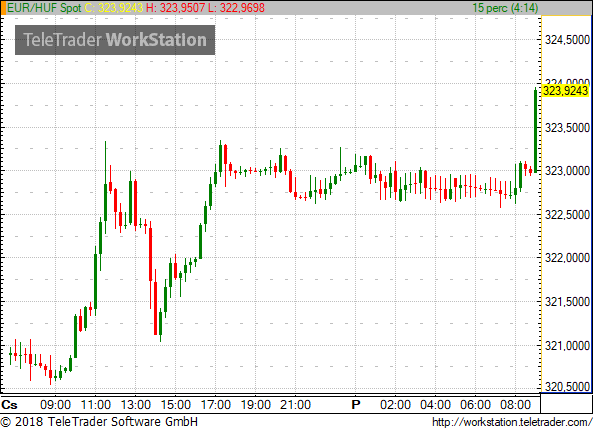Click the tall green final candle

tap(536, 130)
